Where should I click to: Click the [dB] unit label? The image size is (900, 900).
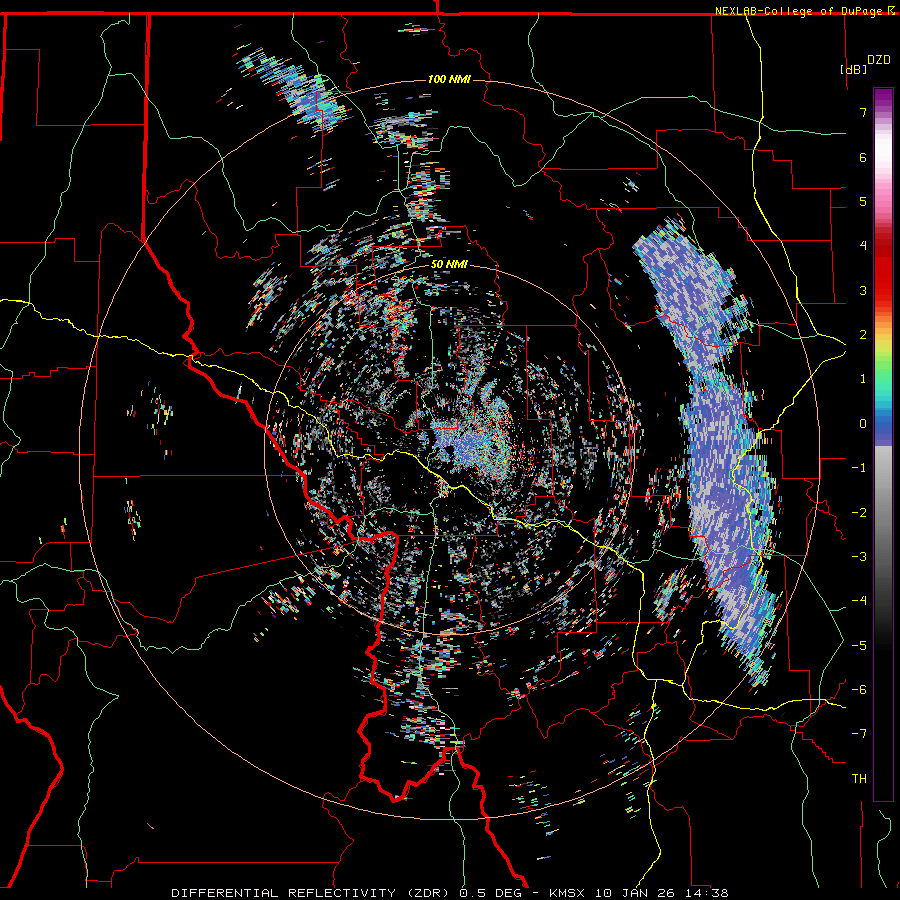coord(853,69)
